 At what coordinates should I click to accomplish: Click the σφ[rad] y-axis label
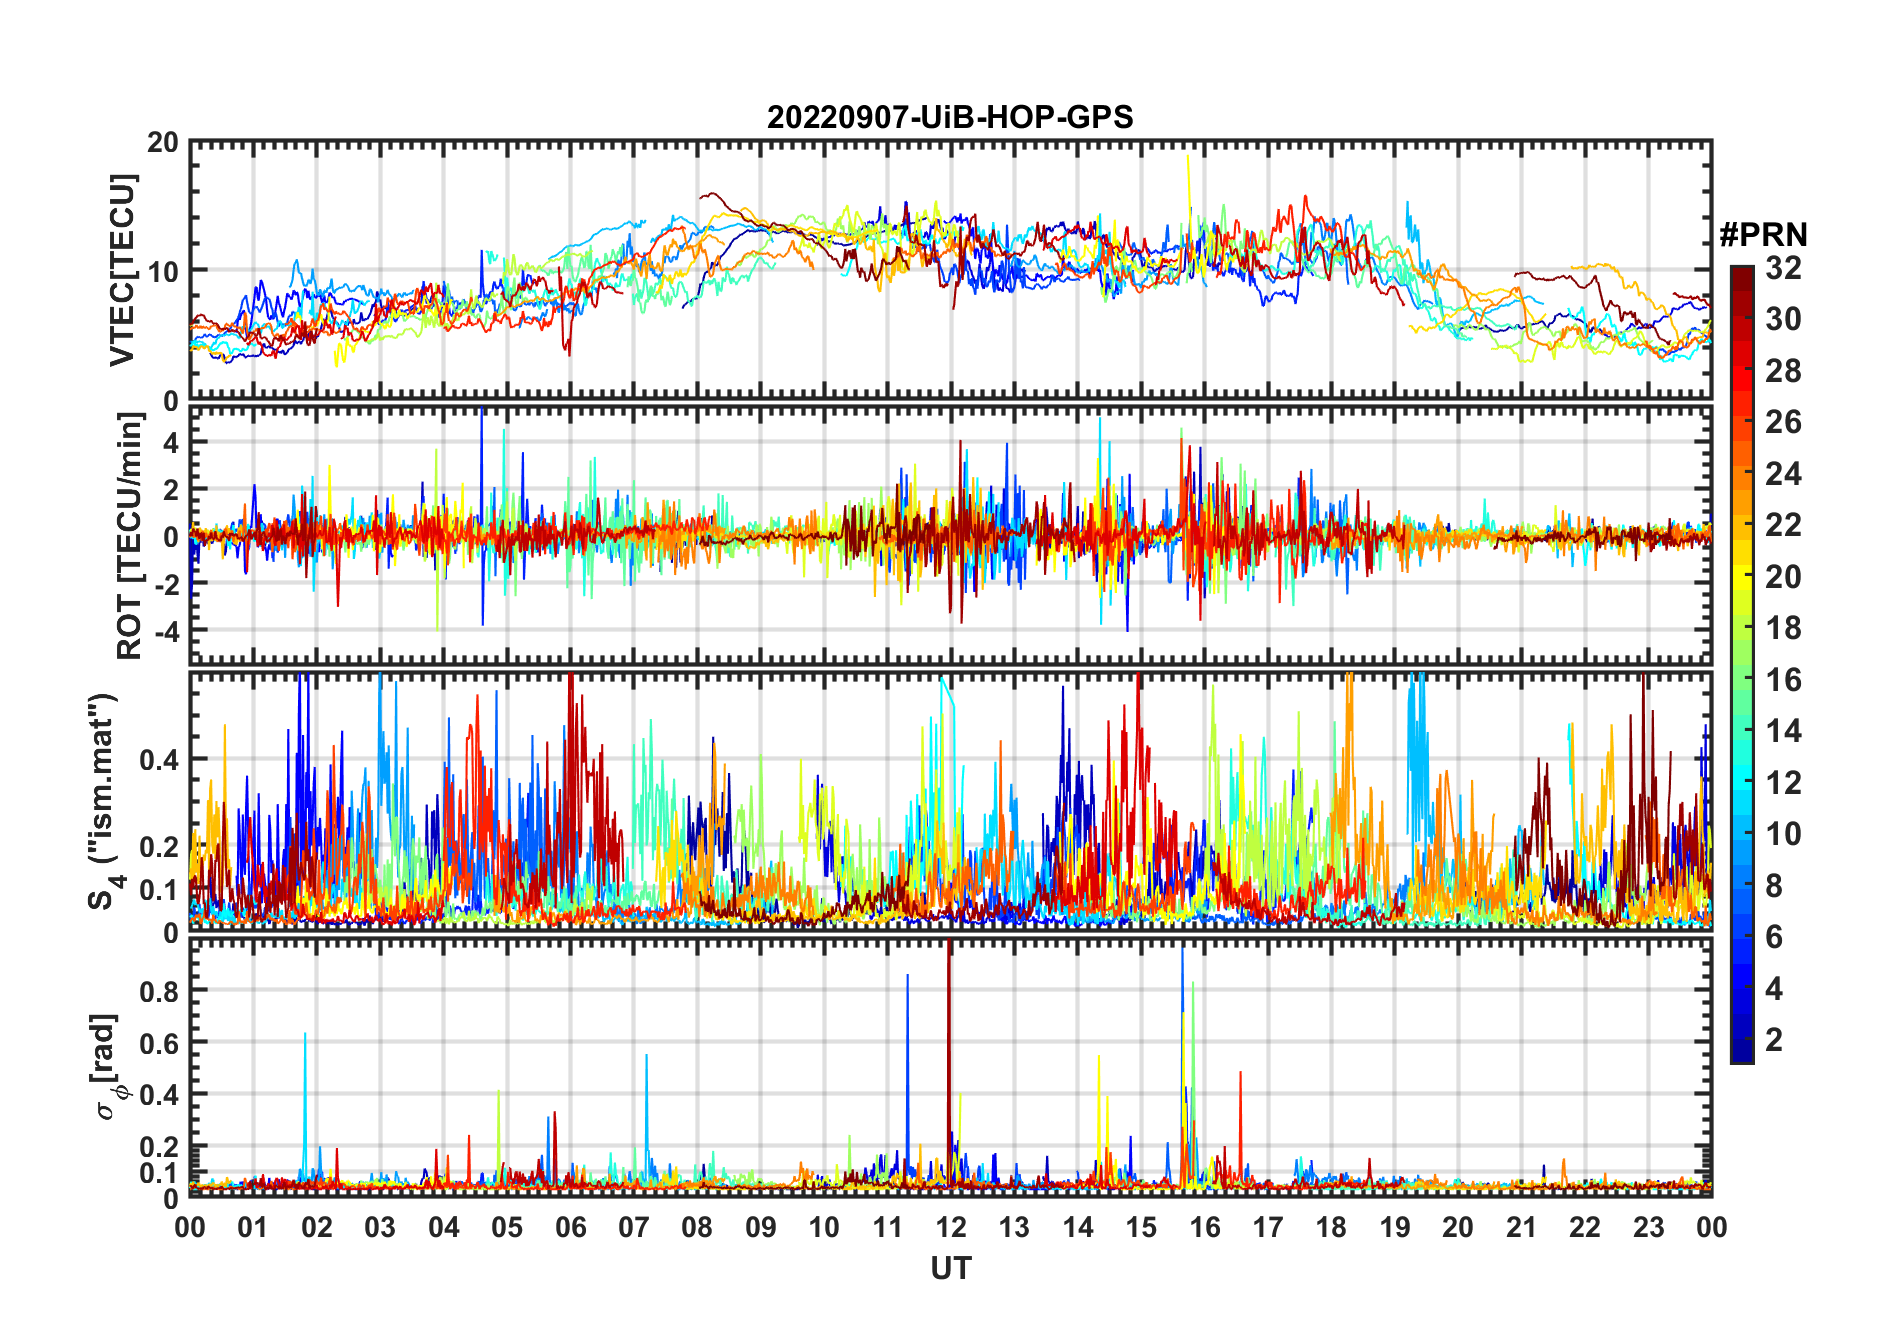pyautogui.click(x=107, y=1067)
